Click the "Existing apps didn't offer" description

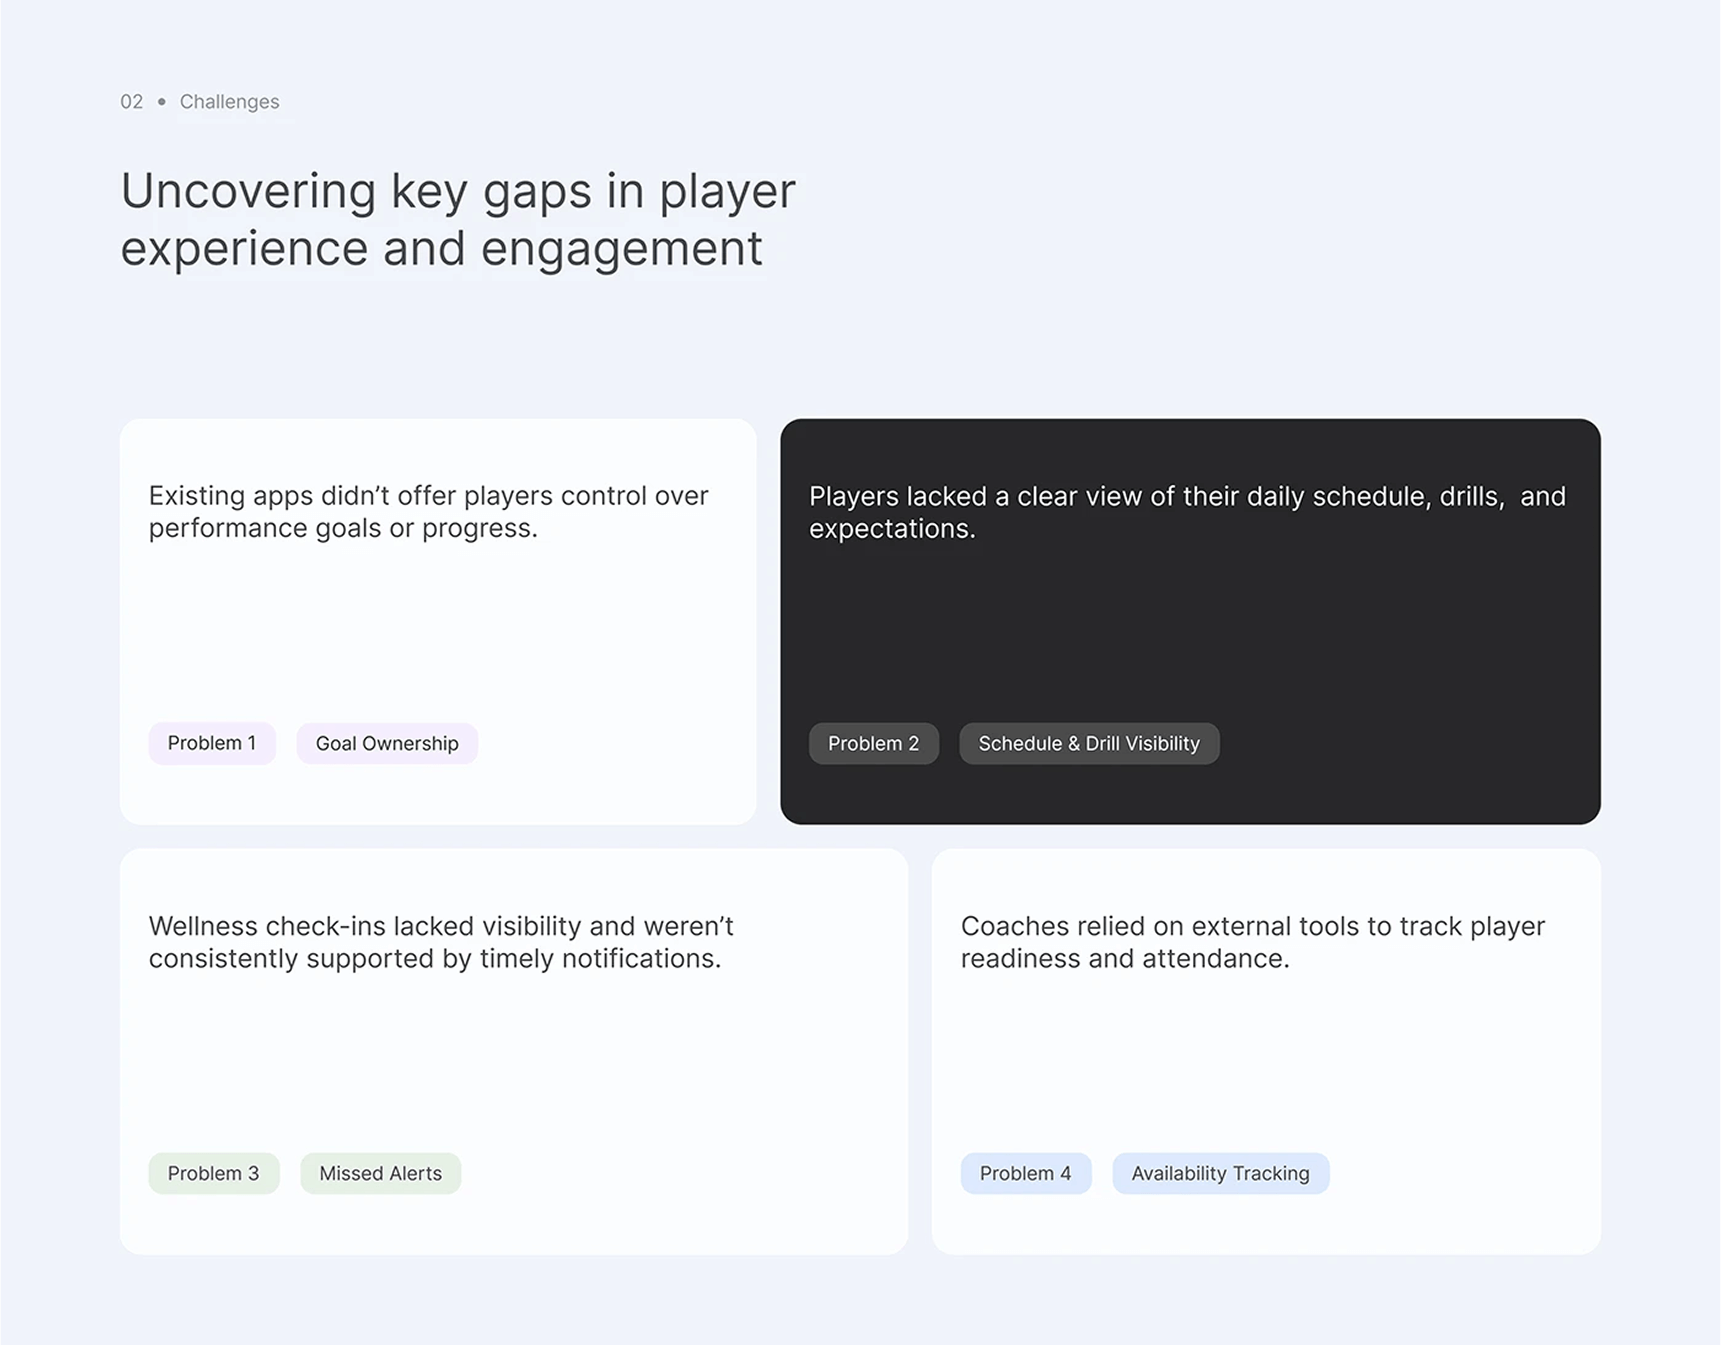click(x=428, y=512)
